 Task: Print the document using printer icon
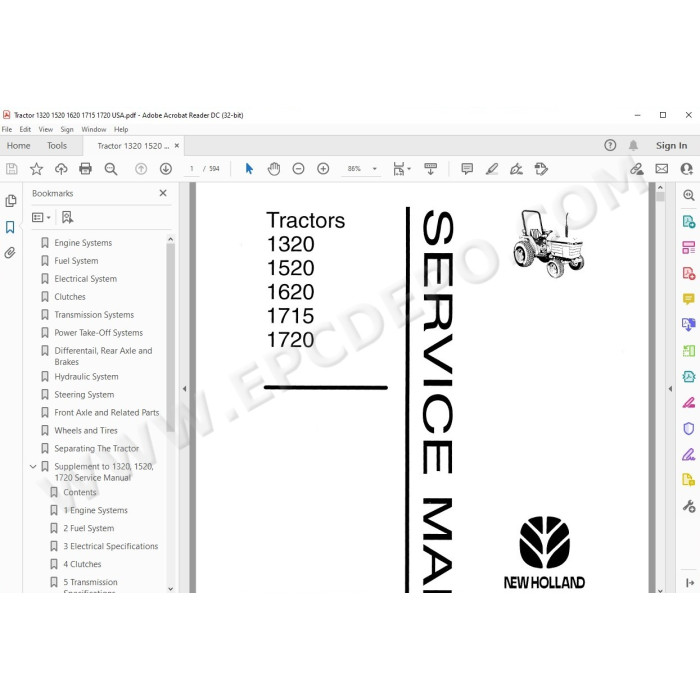[85, 169]
